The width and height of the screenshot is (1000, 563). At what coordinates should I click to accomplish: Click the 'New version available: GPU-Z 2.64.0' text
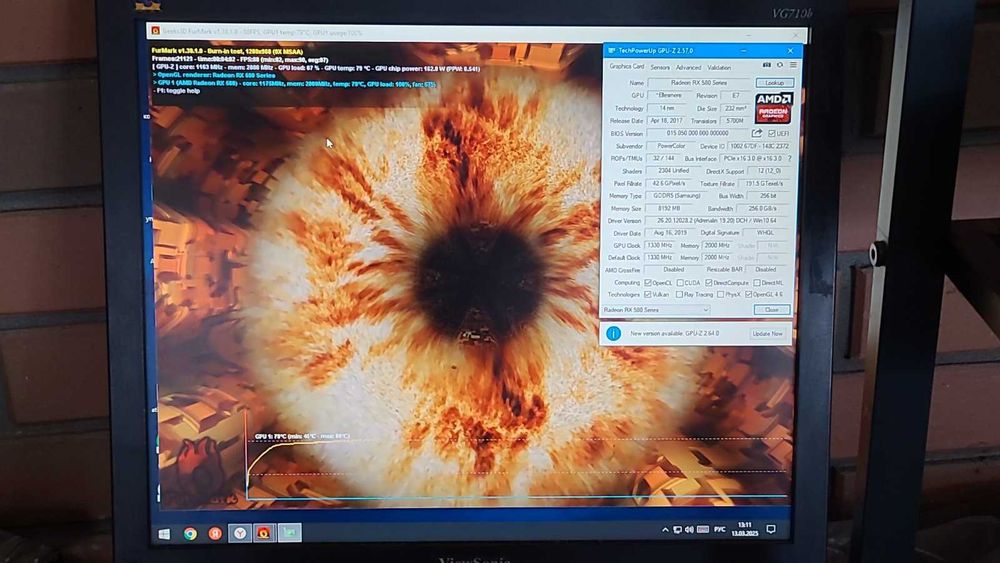[x=674, y=333]
